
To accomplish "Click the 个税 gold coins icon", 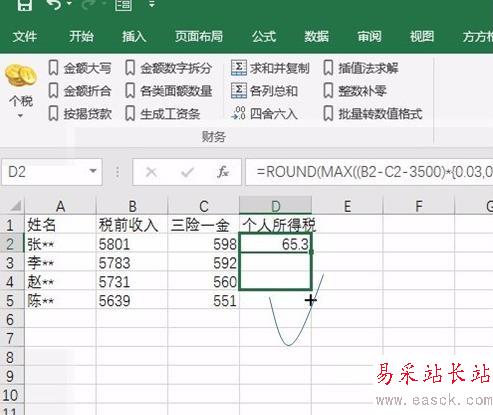I will [21, 76].
